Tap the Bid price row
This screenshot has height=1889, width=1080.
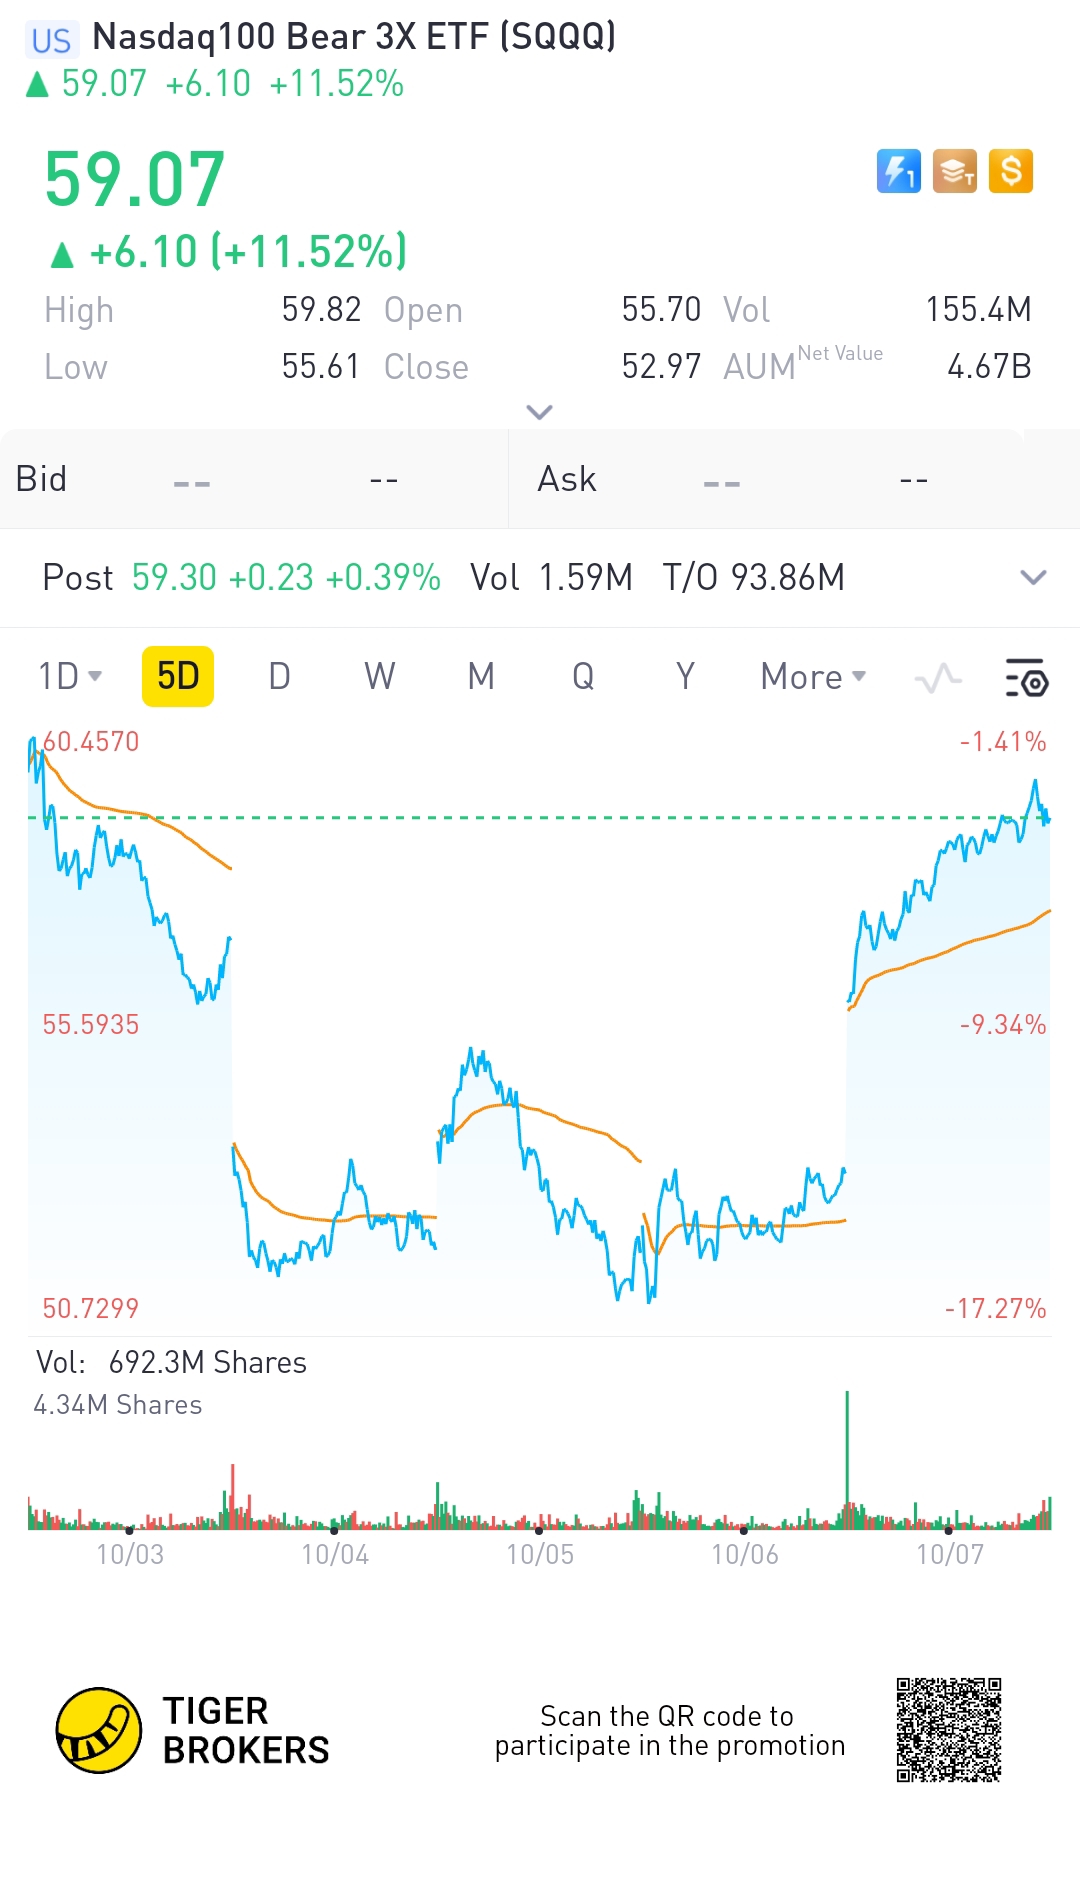[x=254, y=479]
